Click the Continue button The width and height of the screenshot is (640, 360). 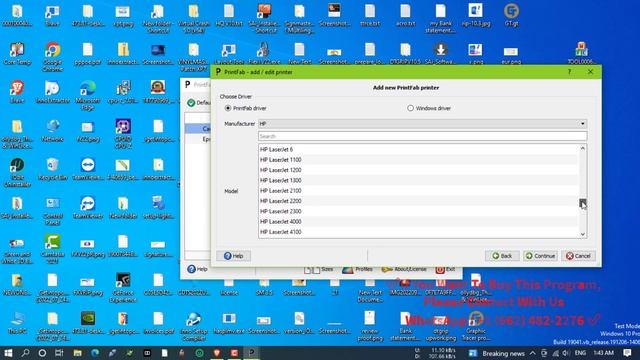540,256
